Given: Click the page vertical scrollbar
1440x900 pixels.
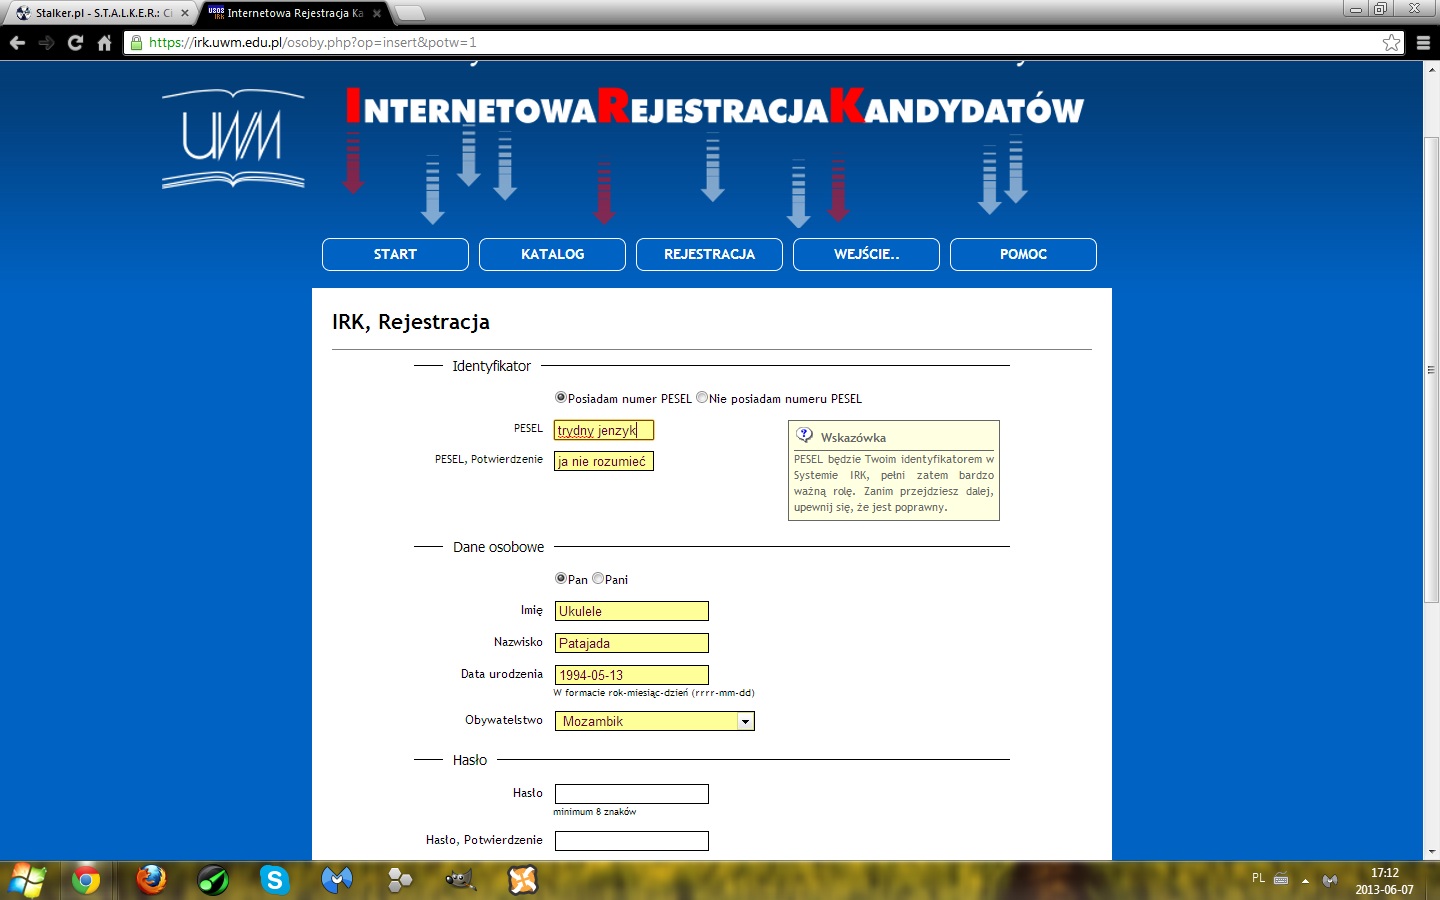Looking at the screenshot, I should (x=1431, y=370).
